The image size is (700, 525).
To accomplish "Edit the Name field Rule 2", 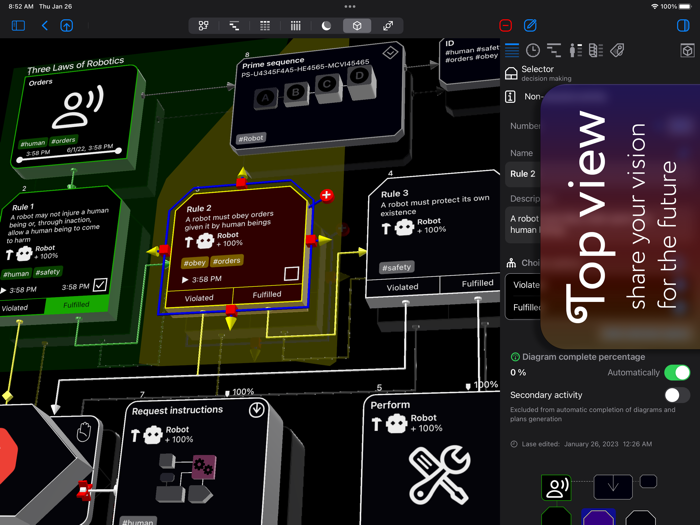I will [523, 174].
